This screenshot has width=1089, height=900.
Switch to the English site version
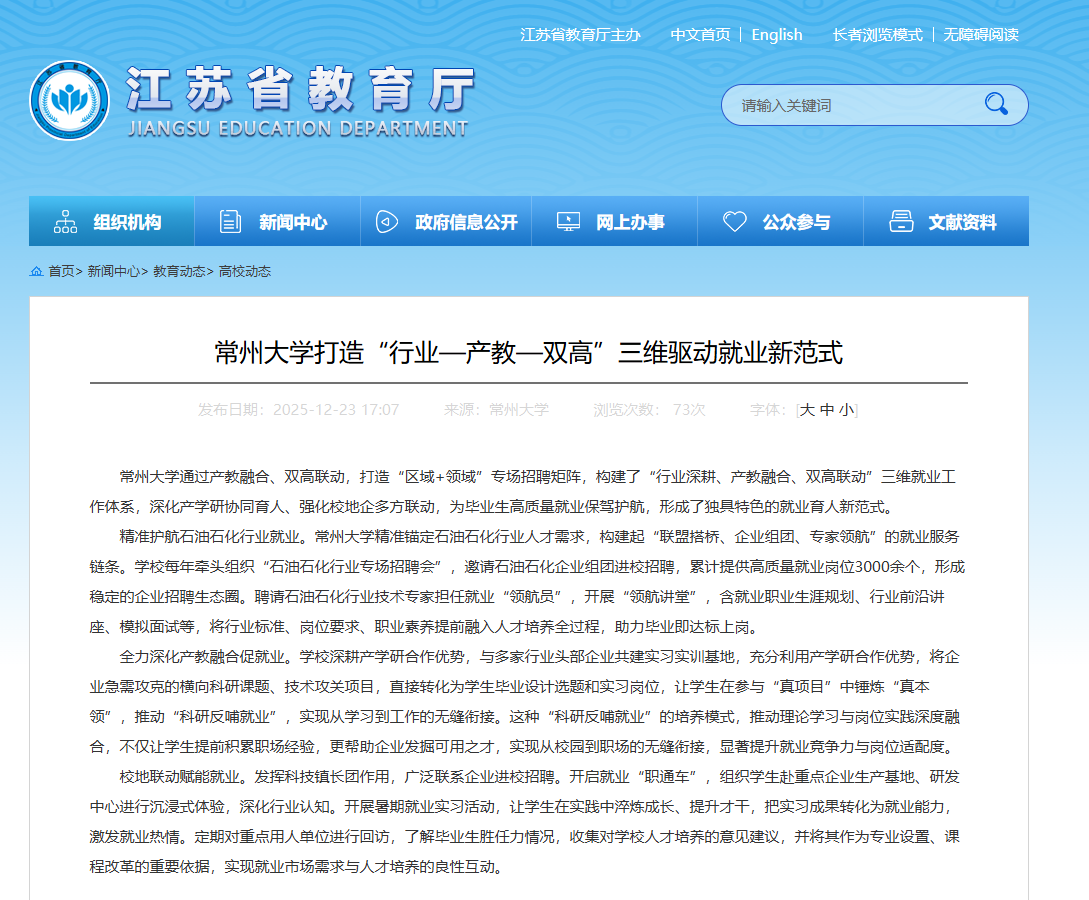pyautogui.click(x=777, y=35)
